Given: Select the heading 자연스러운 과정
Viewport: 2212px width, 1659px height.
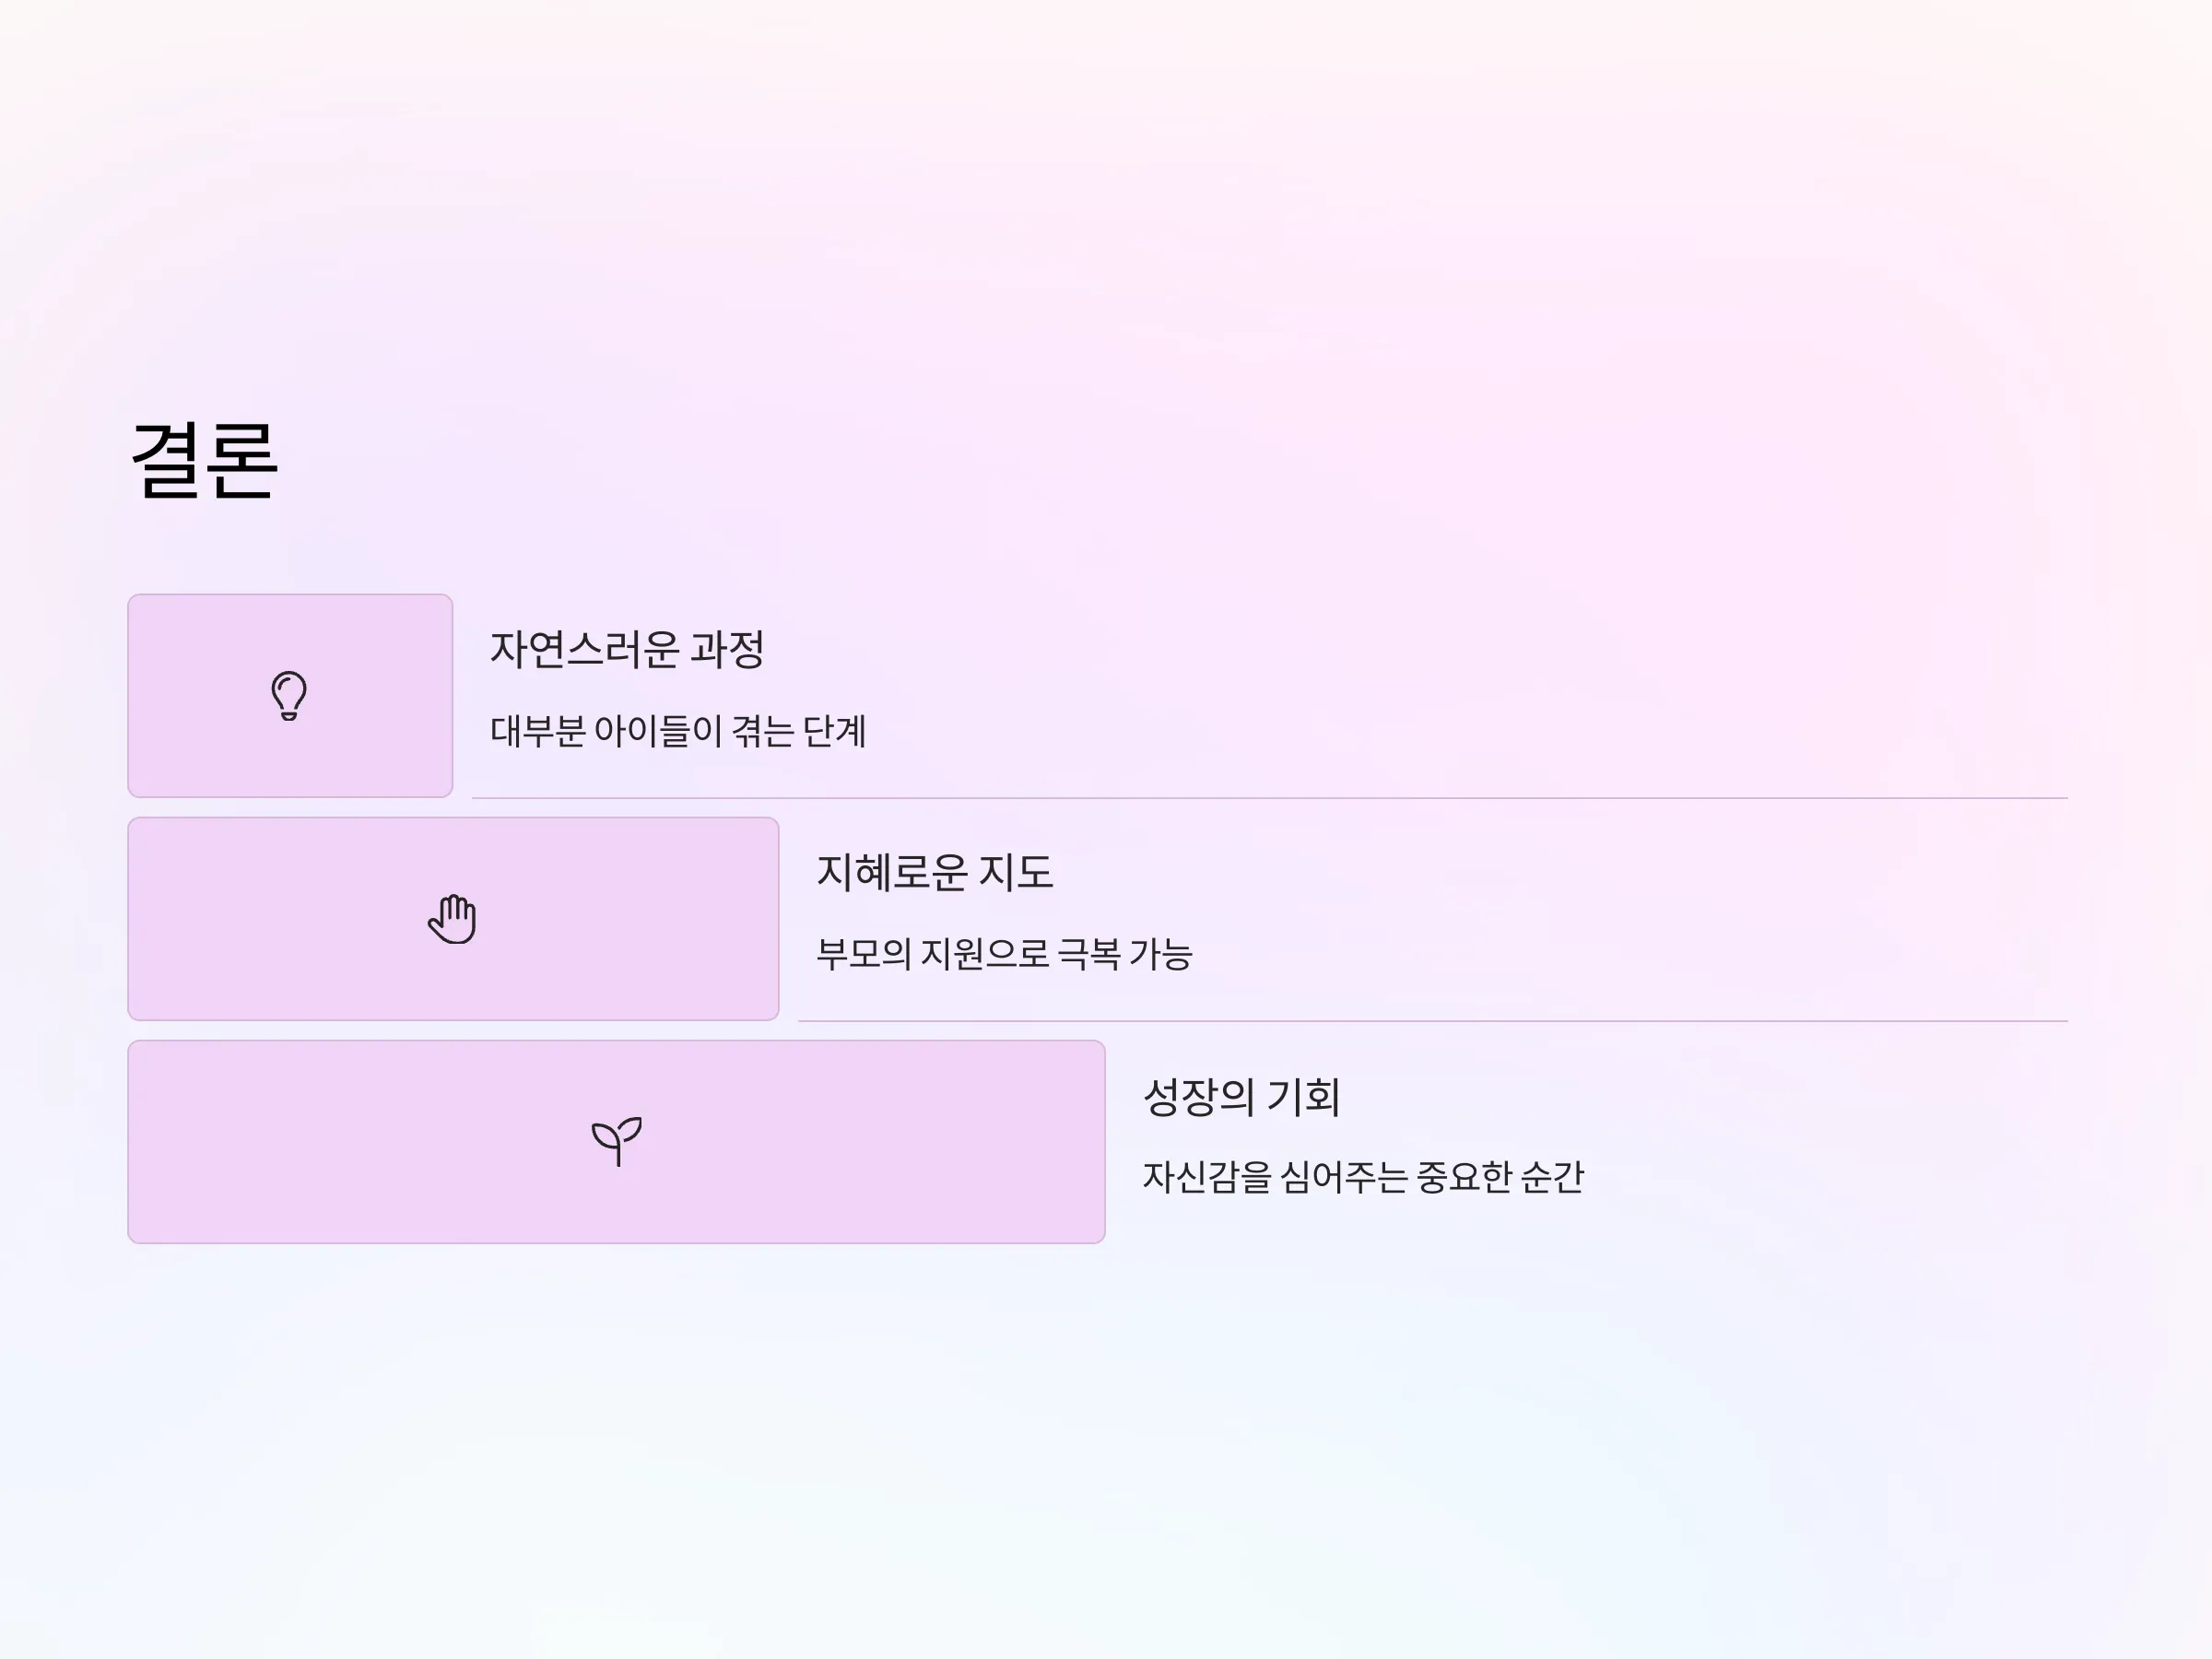Looking at the screenshot, I should point(627,649).
